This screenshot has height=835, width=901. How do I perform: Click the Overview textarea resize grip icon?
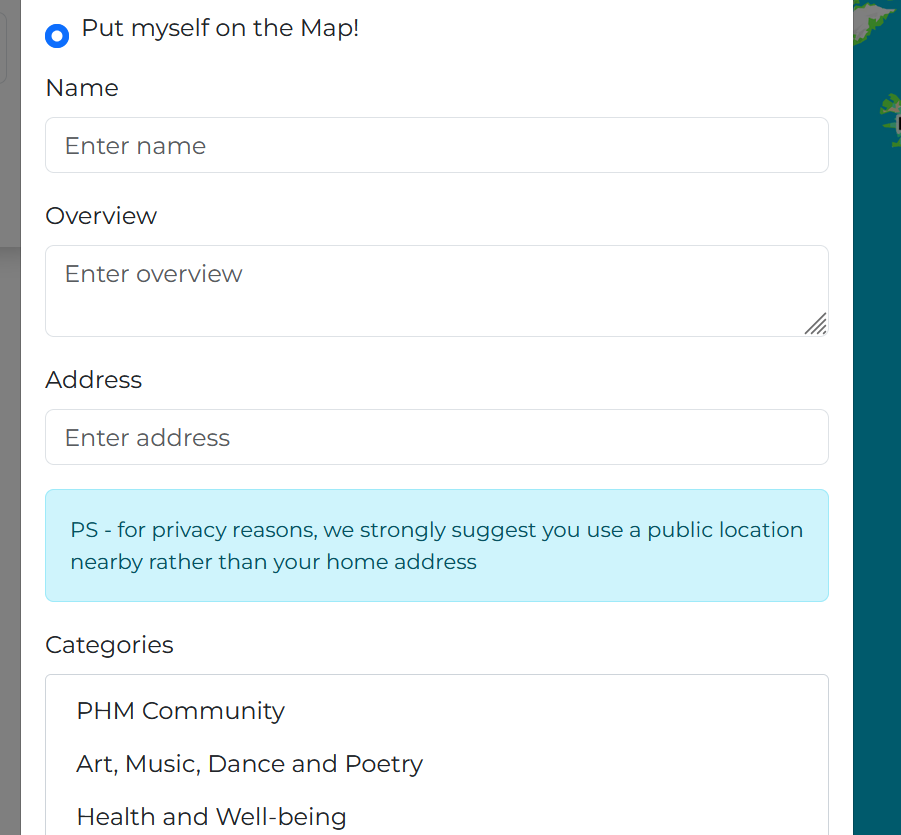[x=815, y=324]
